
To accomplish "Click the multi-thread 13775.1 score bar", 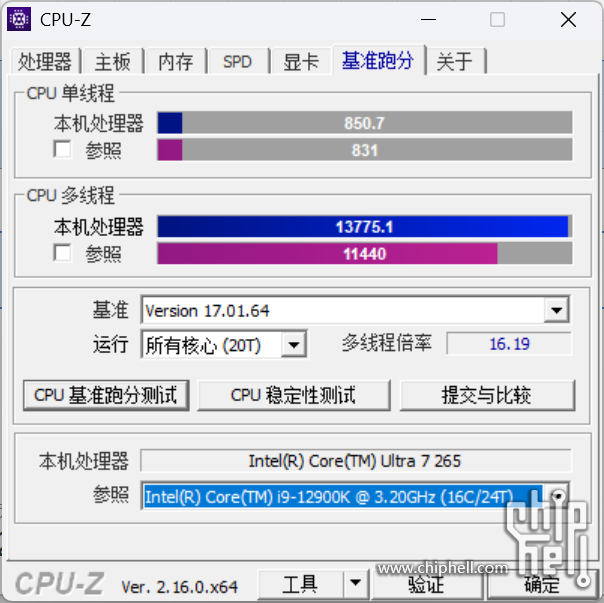I will click(x=364, y=227).
